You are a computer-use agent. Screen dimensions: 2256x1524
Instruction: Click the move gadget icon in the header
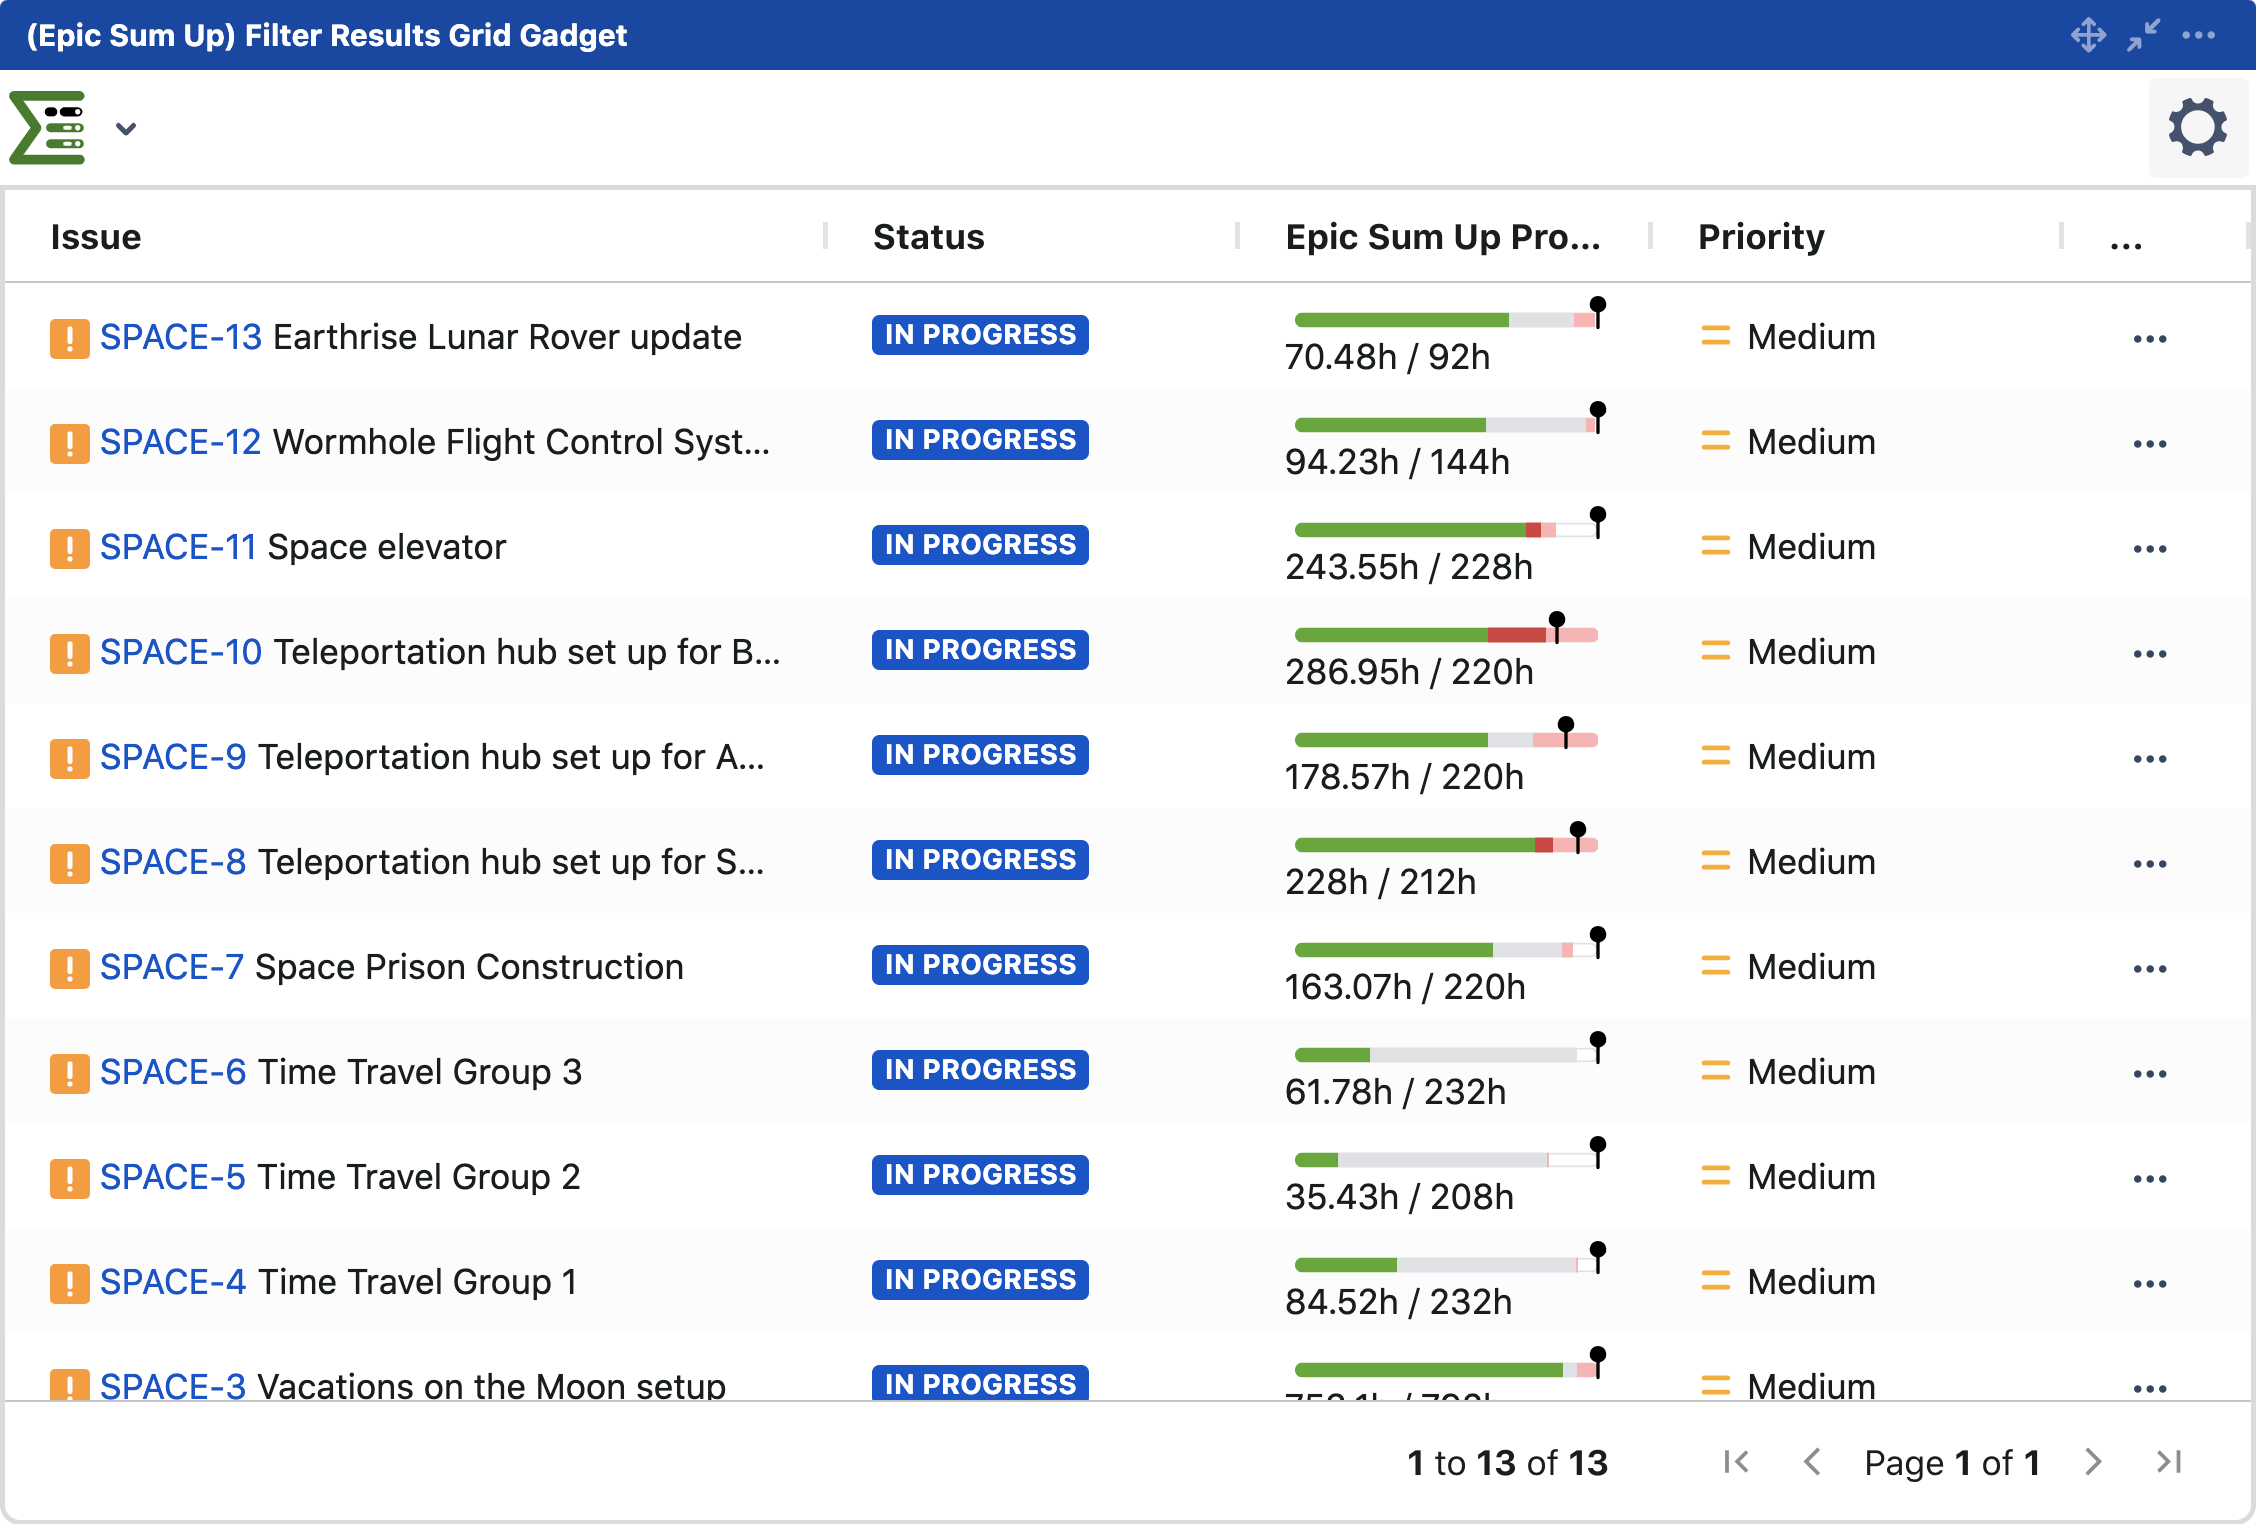point(2089,35)
